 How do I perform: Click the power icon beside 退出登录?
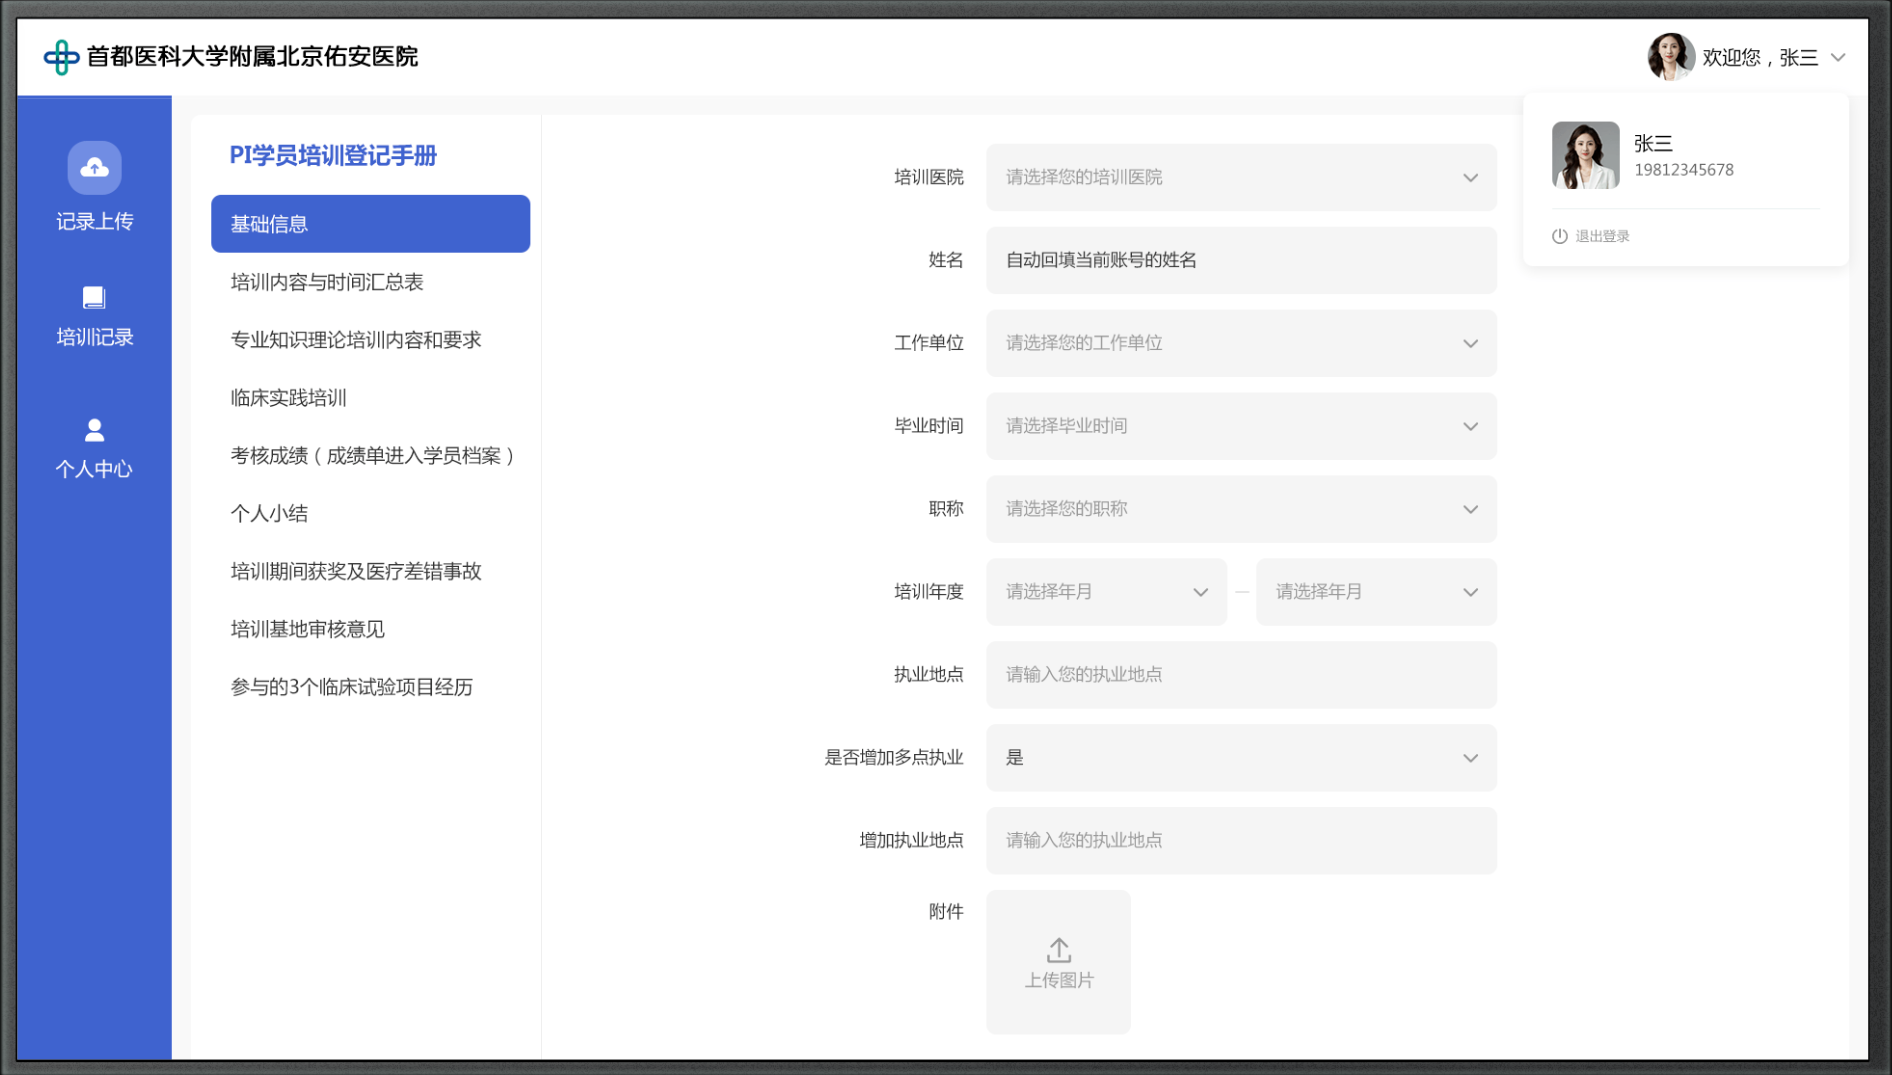point(1559,236)
